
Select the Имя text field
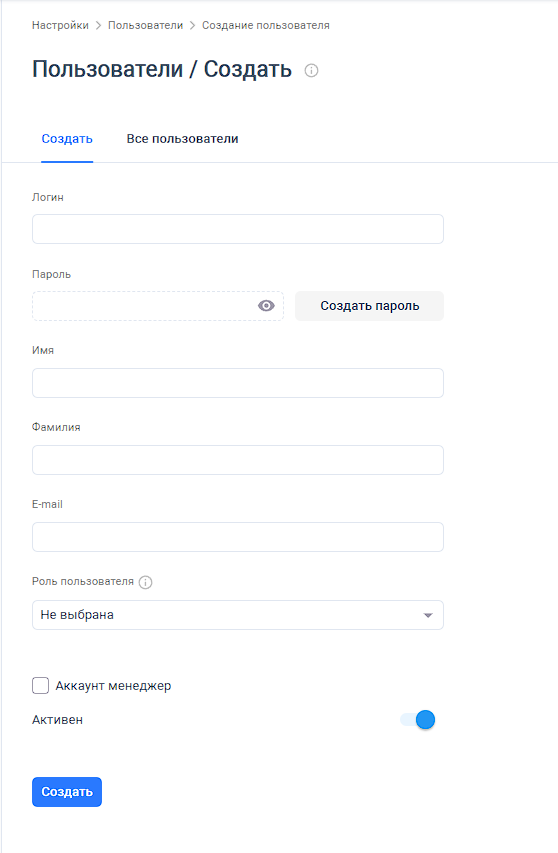pyautogui.click(x=238, y=383)
